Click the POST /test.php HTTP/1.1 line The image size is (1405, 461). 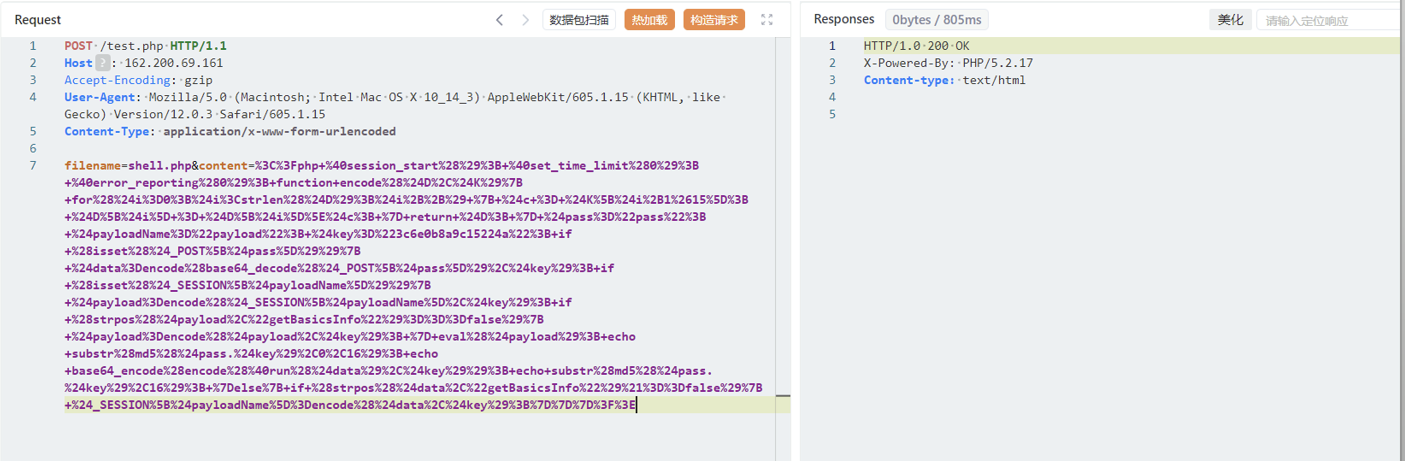pyautogui.click(x=145, y=46)
